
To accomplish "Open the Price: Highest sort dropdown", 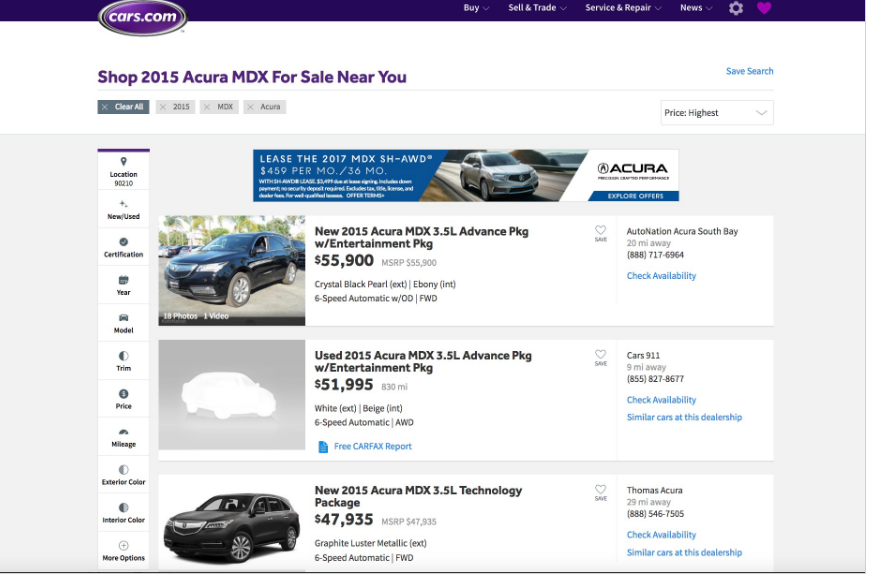I will pyautogui.click(x=717, y=113).
